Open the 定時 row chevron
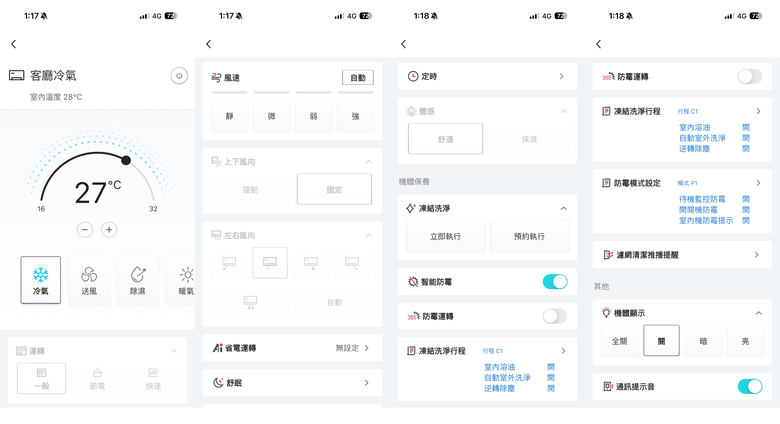This screenshot has width=780, height=424. pos(562,76)
